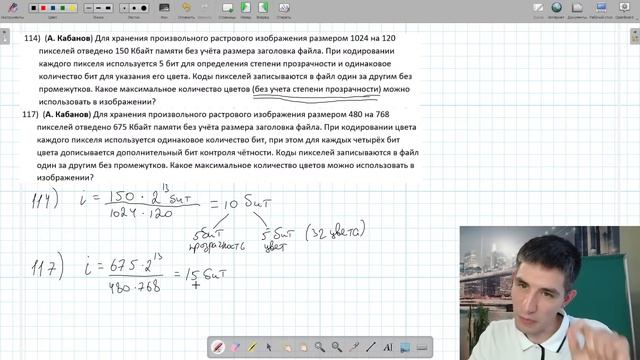Select the laser pointer tool
Image resolution: width=640 pixels, height=360 pixels.
[x=354, y=347]
